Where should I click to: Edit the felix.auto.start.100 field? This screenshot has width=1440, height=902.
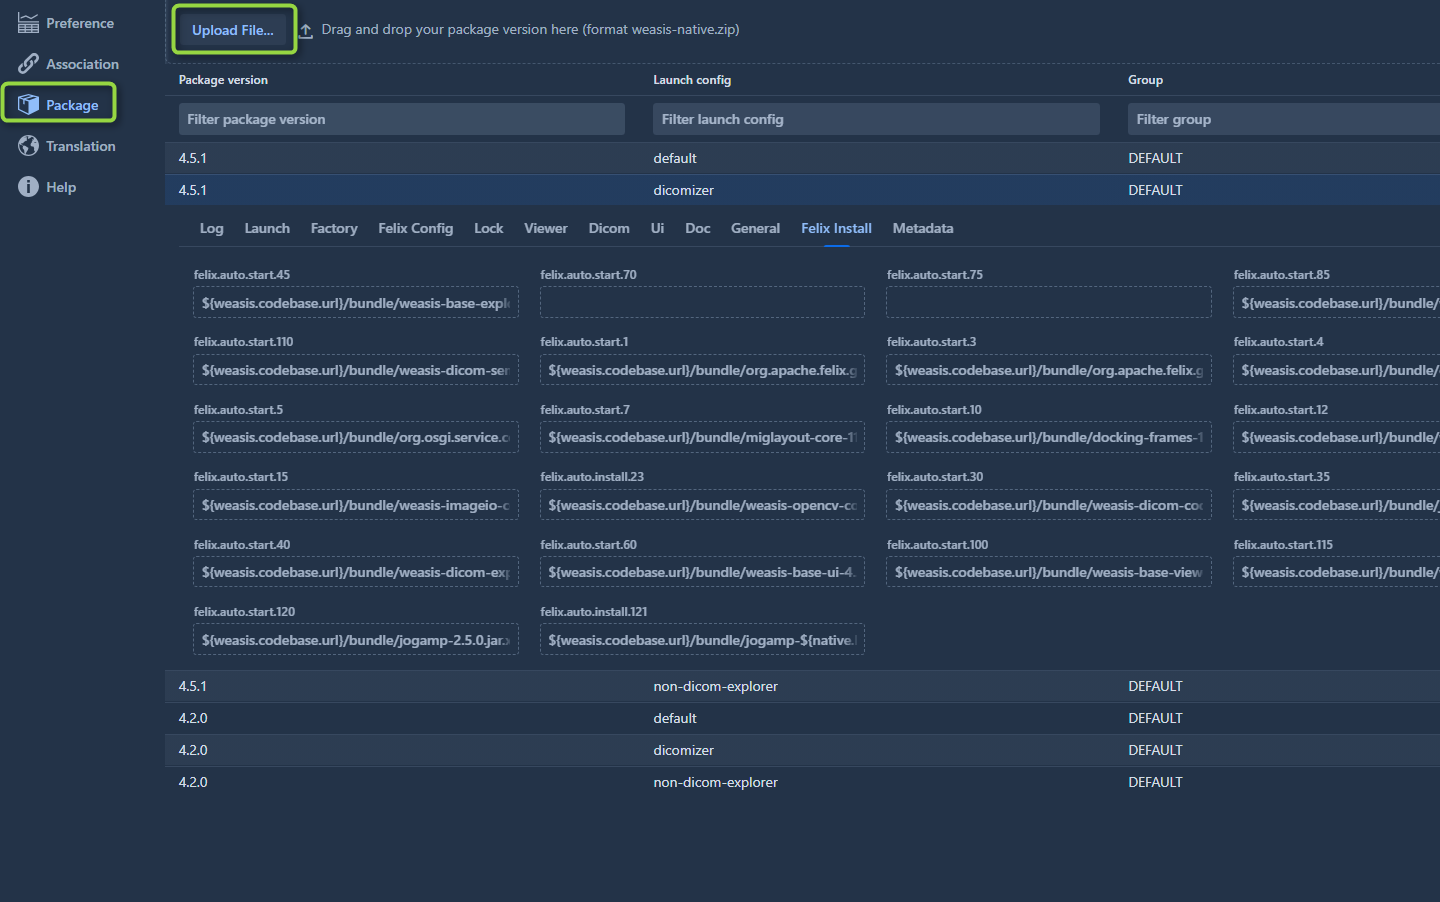pyautogui.click(x=1049, y=572)
